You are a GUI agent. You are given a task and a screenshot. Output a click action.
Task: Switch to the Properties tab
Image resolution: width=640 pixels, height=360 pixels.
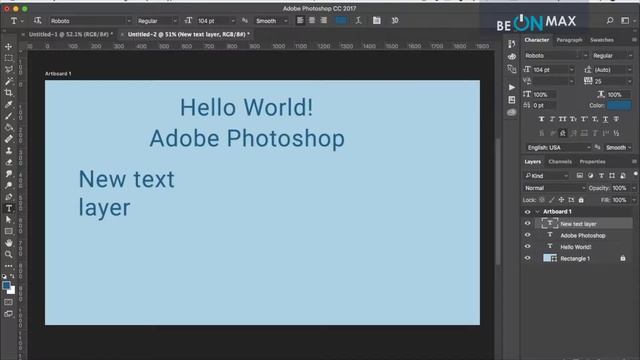pos(592,162)
